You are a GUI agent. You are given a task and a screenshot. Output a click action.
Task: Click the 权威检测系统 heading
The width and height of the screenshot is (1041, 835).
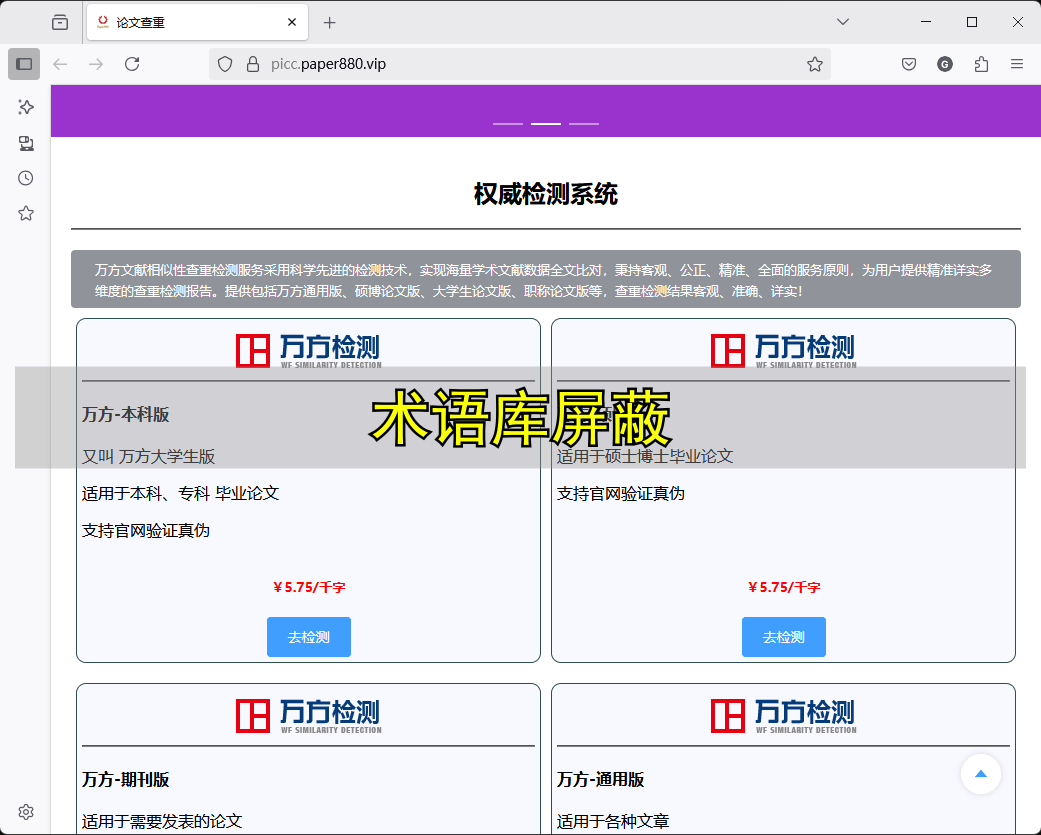[546, 194]
